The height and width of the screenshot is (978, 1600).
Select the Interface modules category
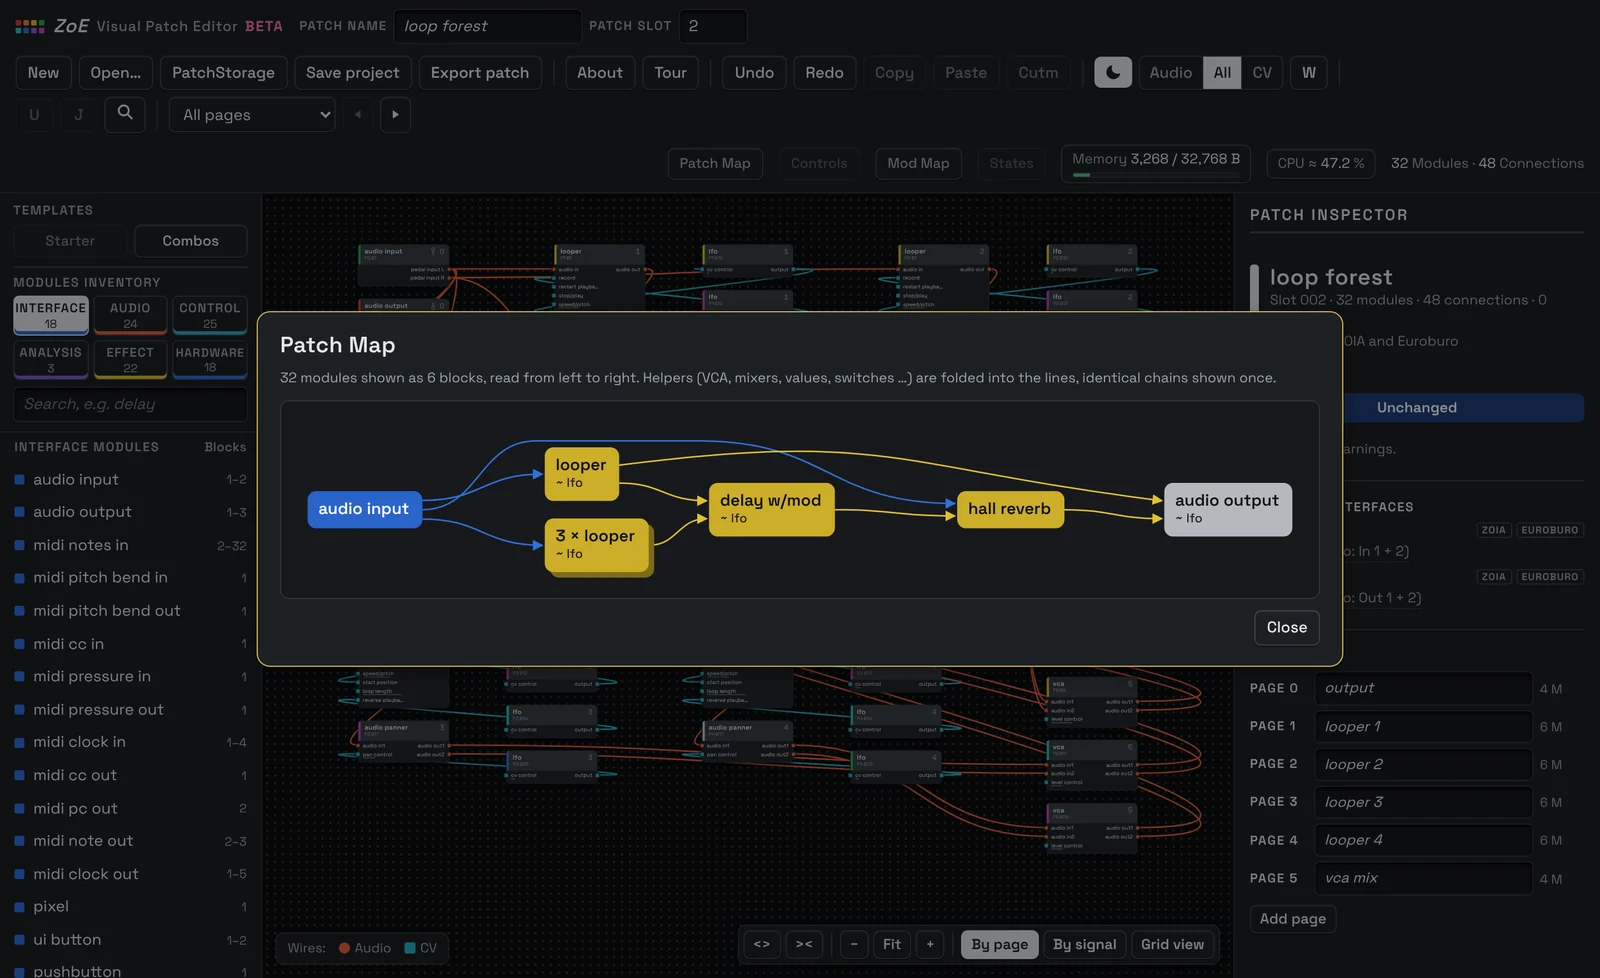tap(51, 315)
